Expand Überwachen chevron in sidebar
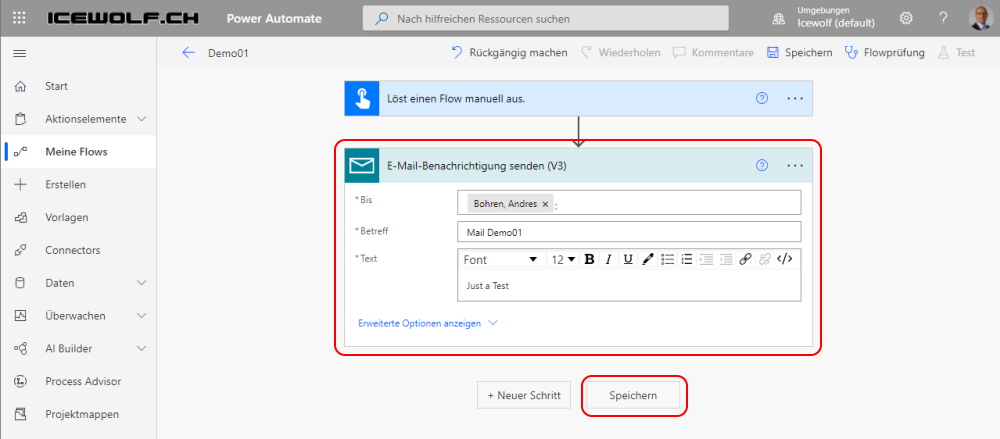The width and height of the screenshot is (1000, 439). (x=142, y=316)
